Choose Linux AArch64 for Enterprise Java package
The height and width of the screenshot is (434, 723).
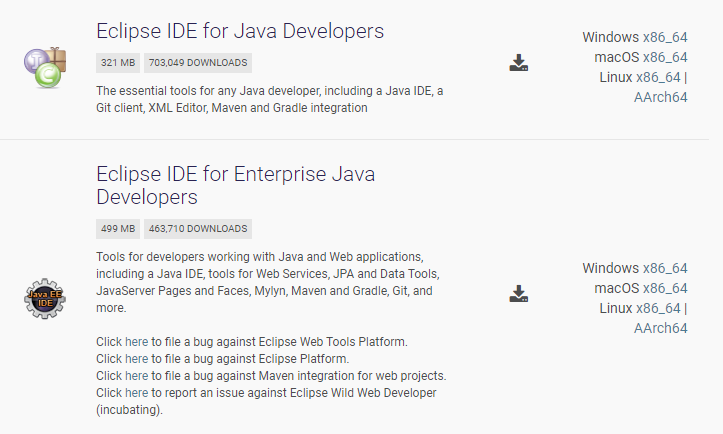[x=661, y=328]
